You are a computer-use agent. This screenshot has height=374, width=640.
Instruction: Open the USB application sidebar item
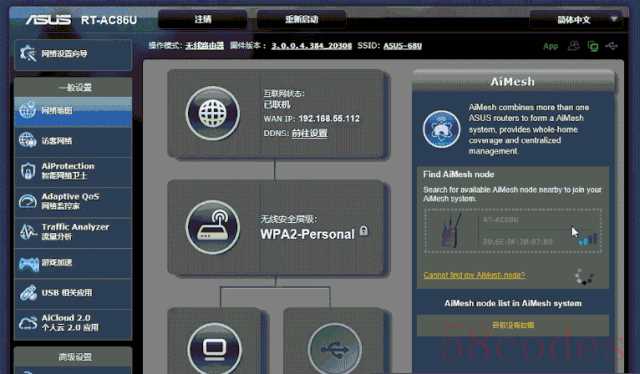click(73, 293)
